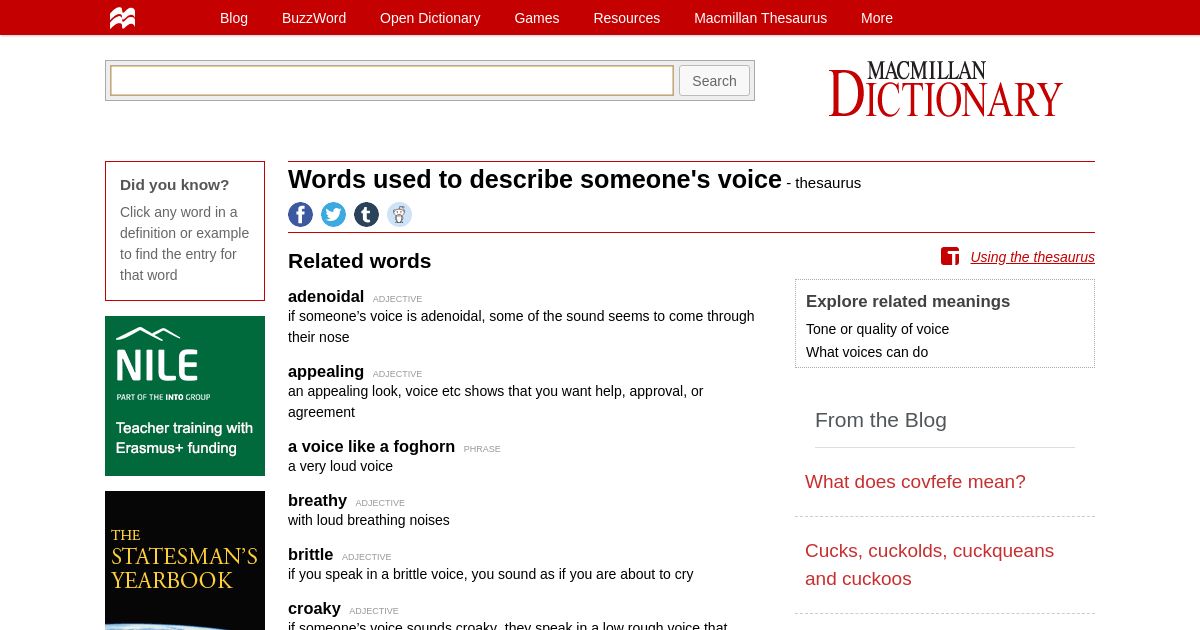Open a voice like a foghorn entry
The height and width of the screenshot is (630, 1200).
pos(371,447)
